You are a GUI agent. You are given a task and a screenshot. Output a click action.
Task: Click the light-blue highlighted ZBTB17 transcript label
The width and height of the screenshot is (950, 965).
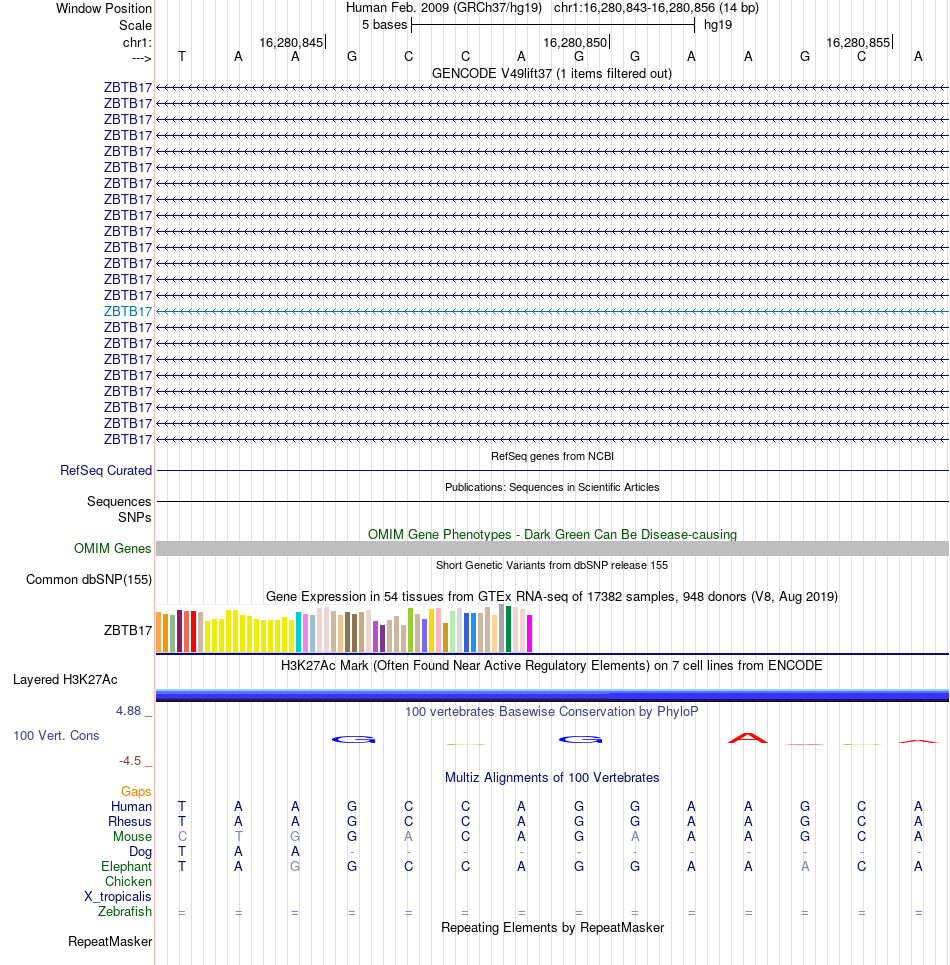coord(127,311)
